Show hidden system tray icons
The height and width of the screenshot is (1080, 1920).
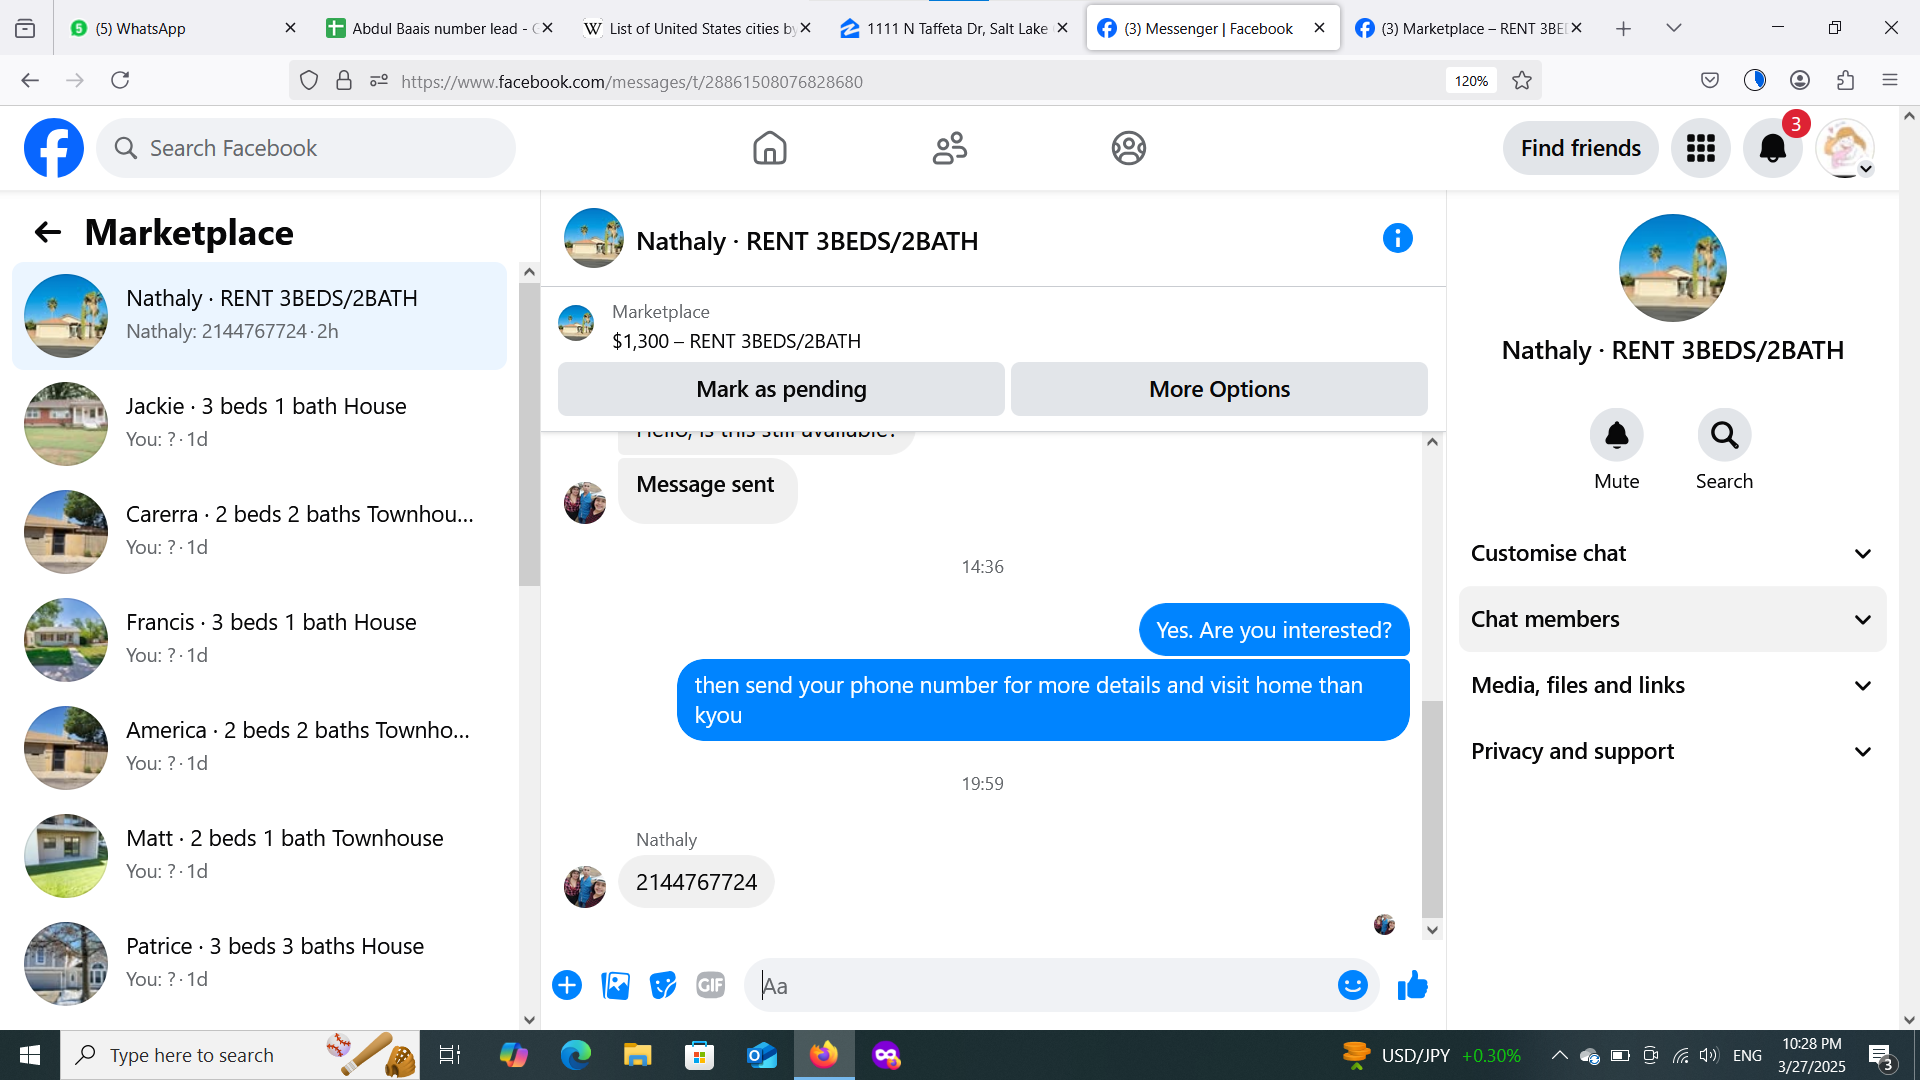(1559, 1055)
